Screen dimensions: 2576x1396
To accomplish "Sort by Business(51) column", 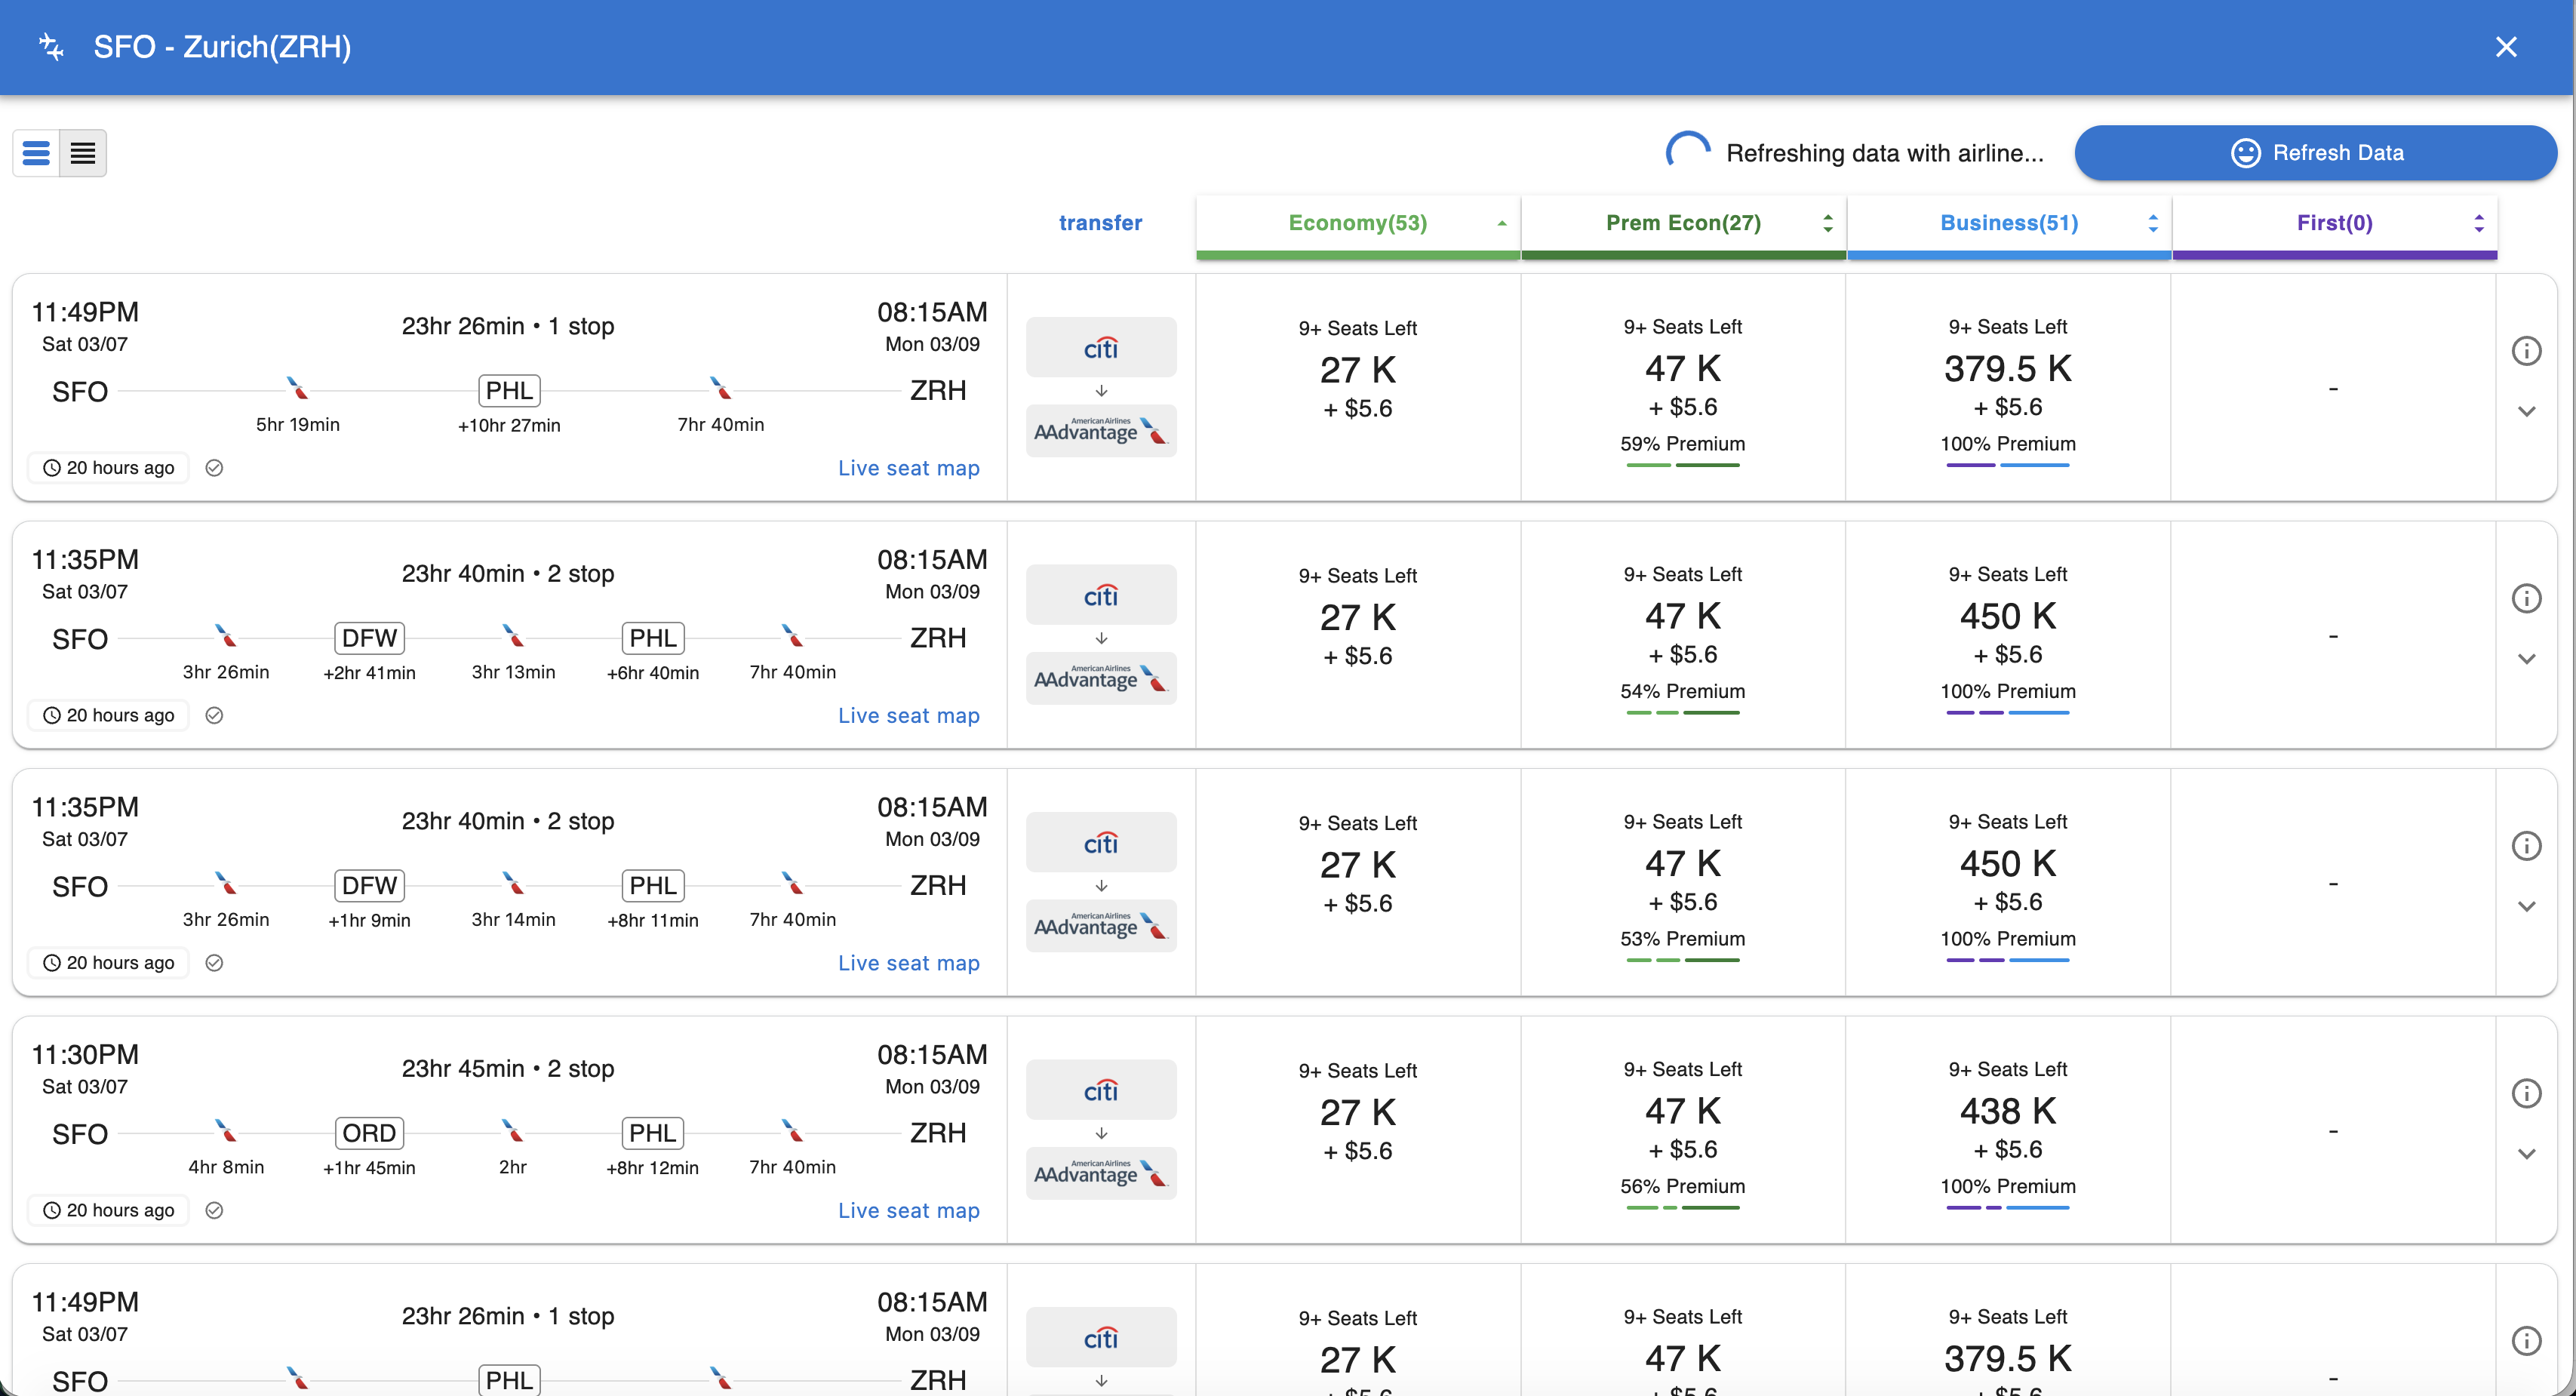I will coord(2008,223).
